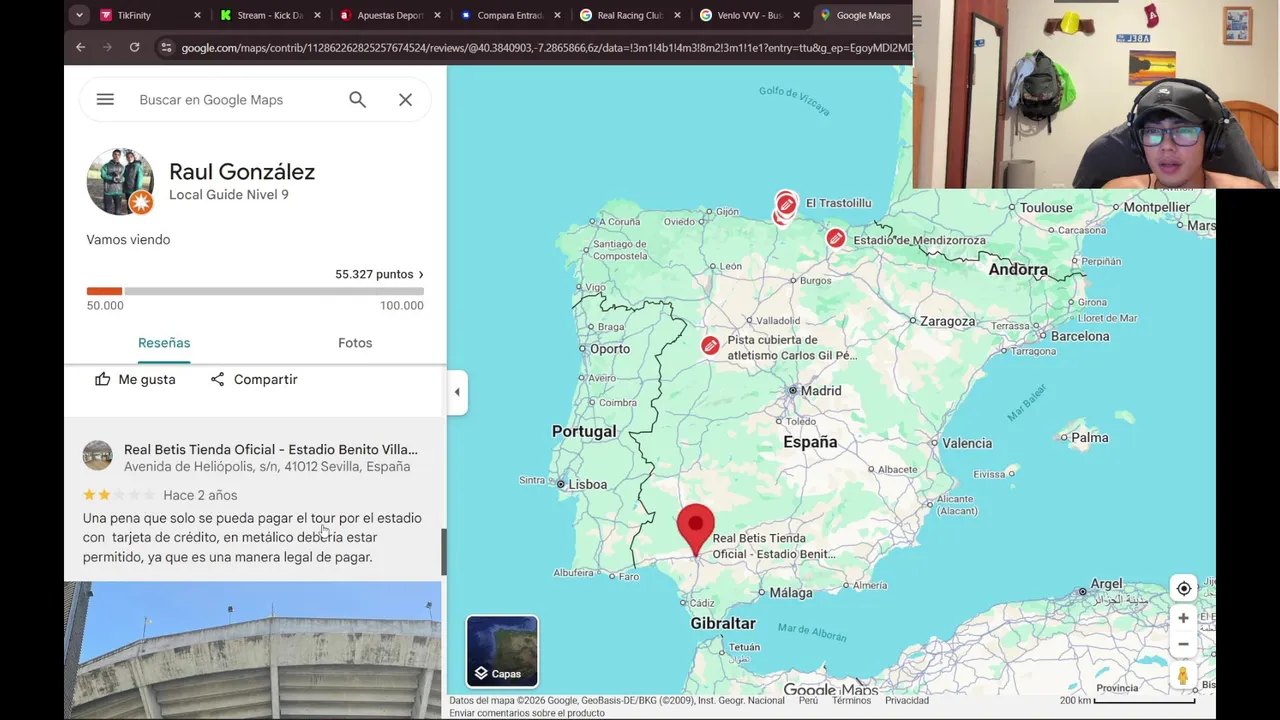
Task: Click the Estadio de Mendizorroza marker
Action: pyautogui.click(x=835, y=238)
